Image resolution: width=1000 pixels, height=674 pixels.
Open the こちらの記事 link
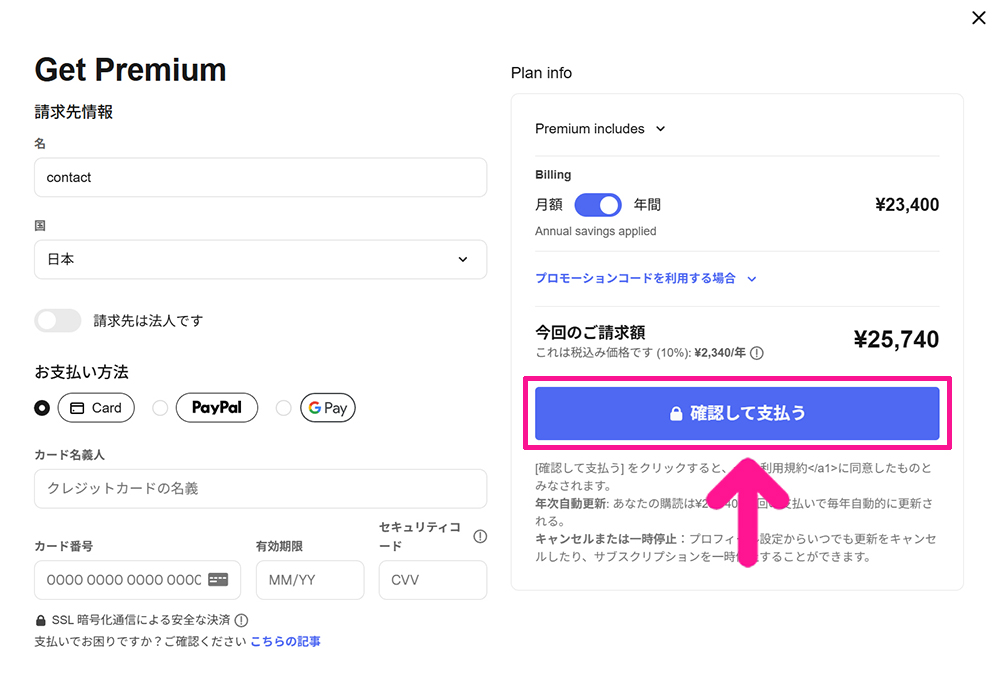pyautogui.click(x=285, y=641)
